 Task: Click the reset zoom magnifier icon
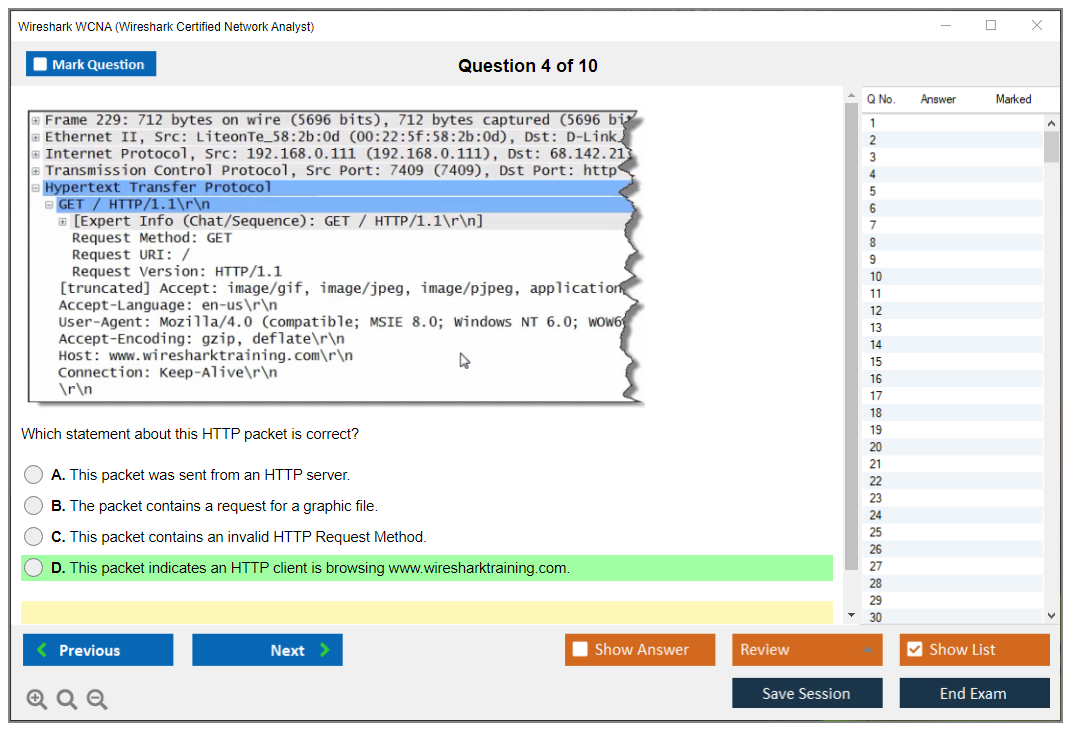pyautogui.click(x=67, y=700)
